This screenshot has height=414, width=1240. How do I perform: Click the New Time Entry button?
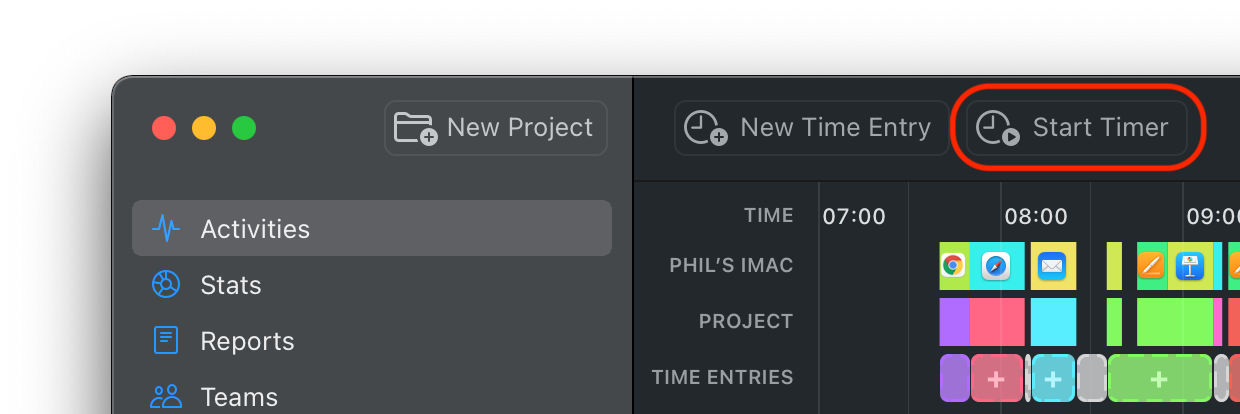(811, 128)
